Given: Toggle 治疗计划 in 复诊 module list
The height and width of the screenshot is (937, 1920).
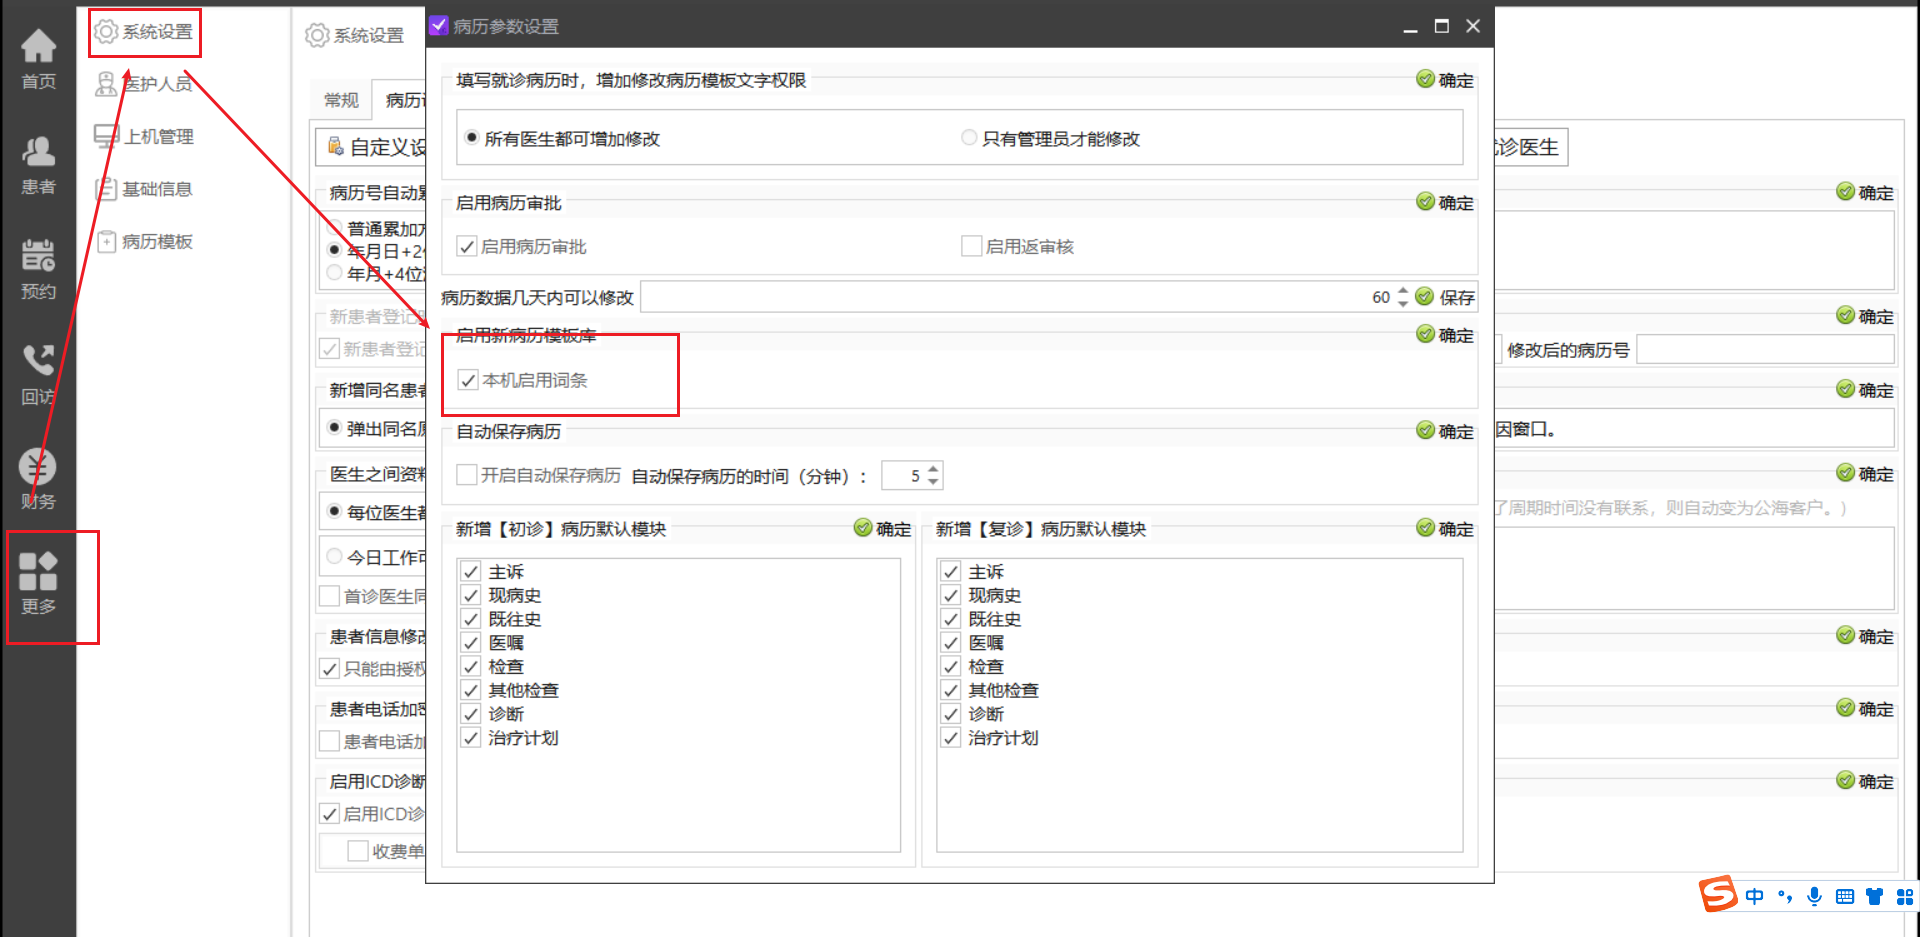Looking at the screenshot, I should (x=951, y=738).
